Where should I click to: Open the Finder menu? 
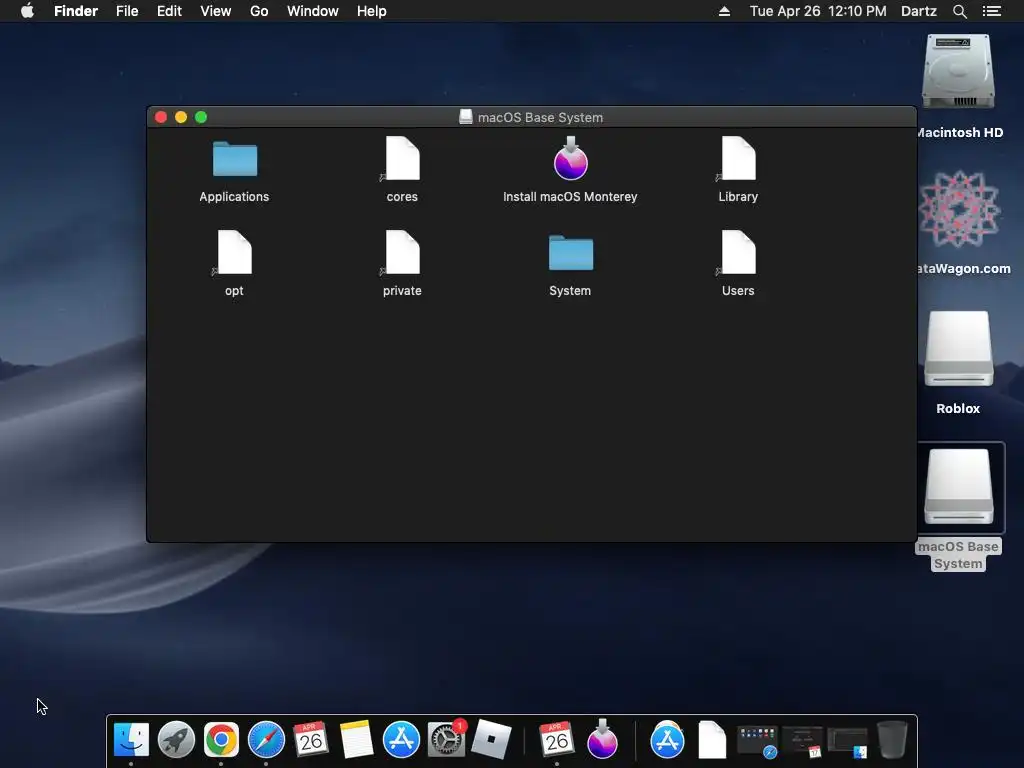point(76,11)
